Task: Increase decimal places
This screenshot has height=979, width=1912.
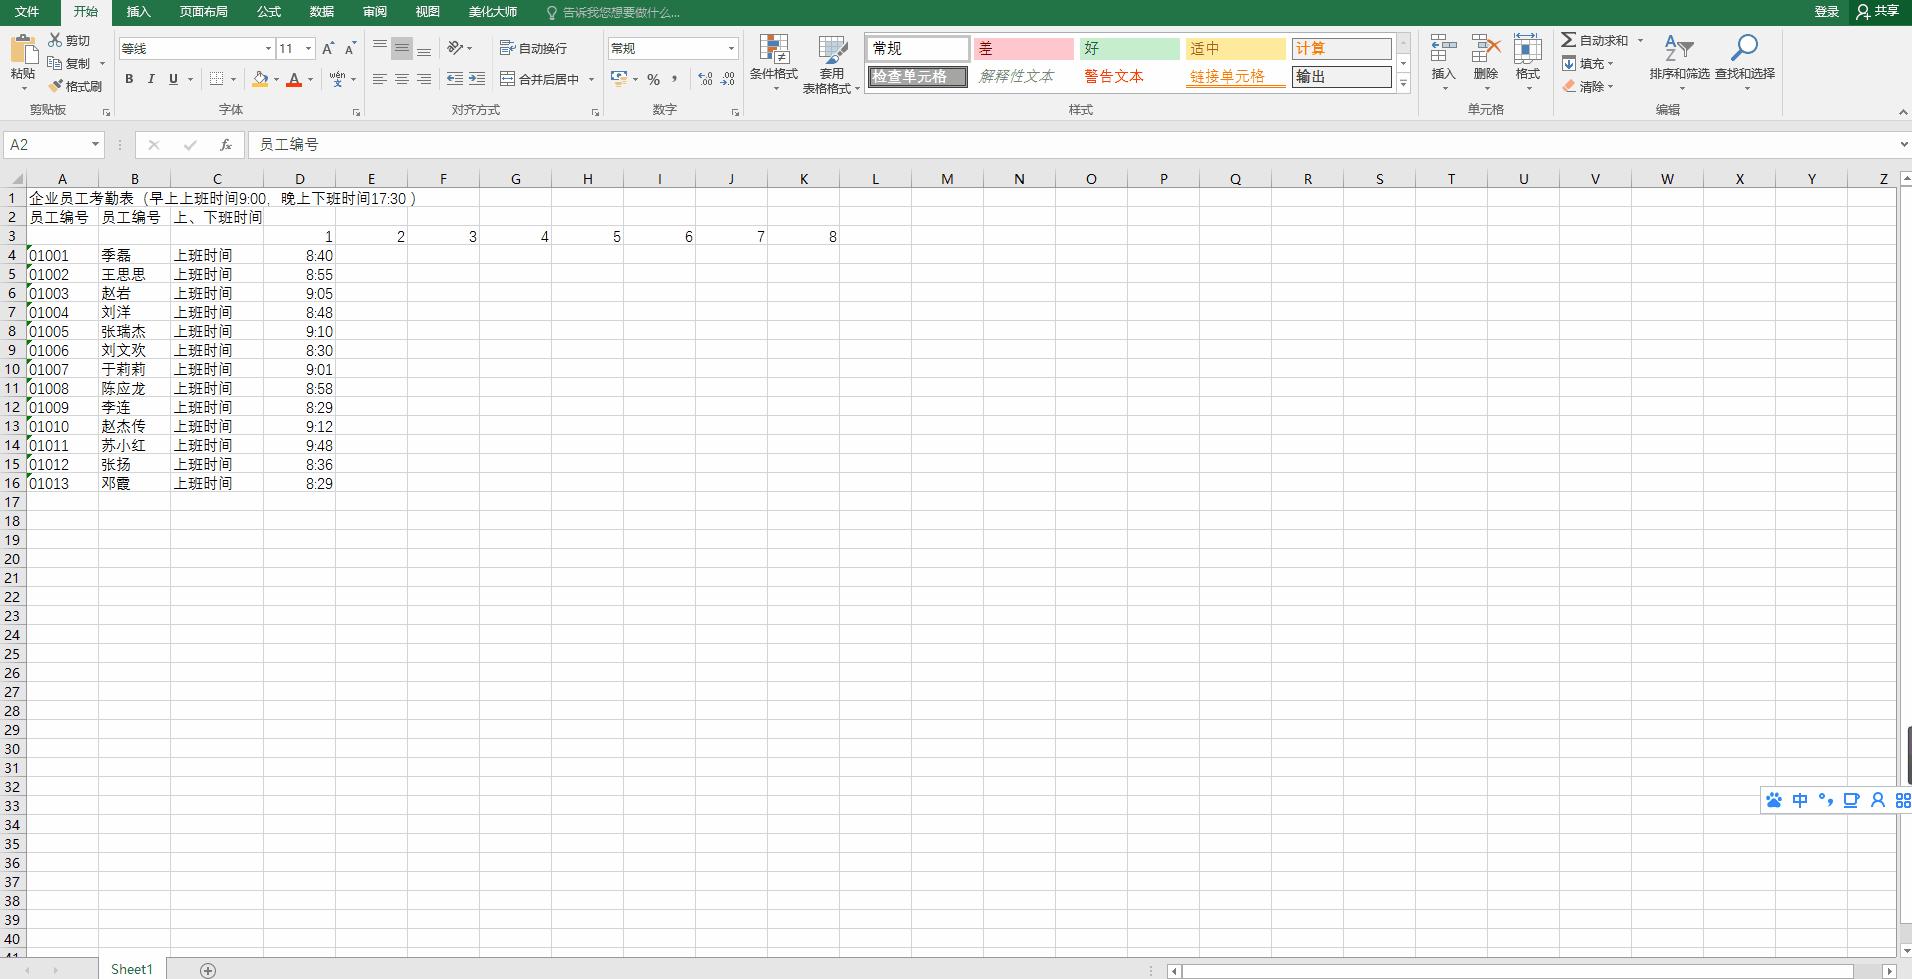Action: [706, 79]
